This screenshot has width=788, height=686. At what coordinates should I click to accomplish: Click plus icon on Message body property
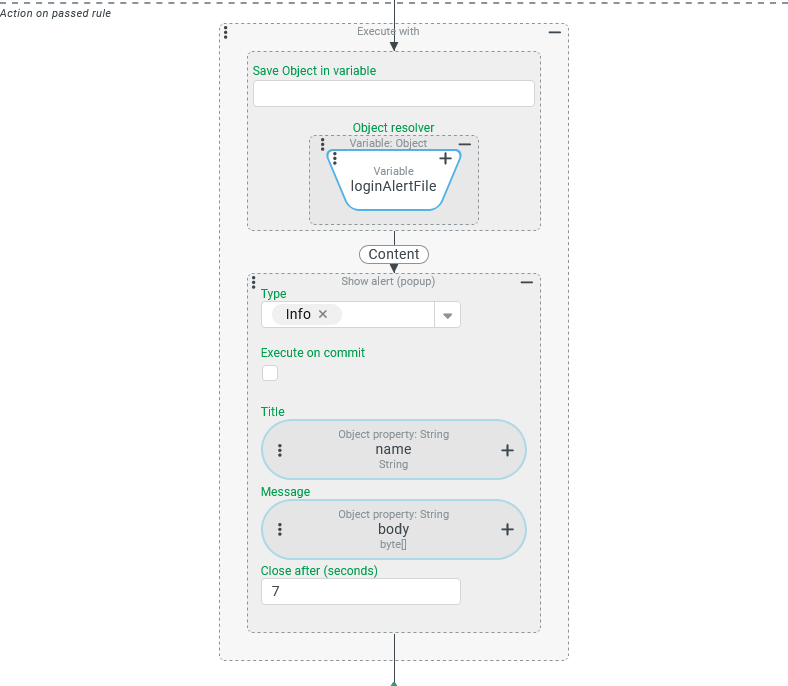point(507,530)
